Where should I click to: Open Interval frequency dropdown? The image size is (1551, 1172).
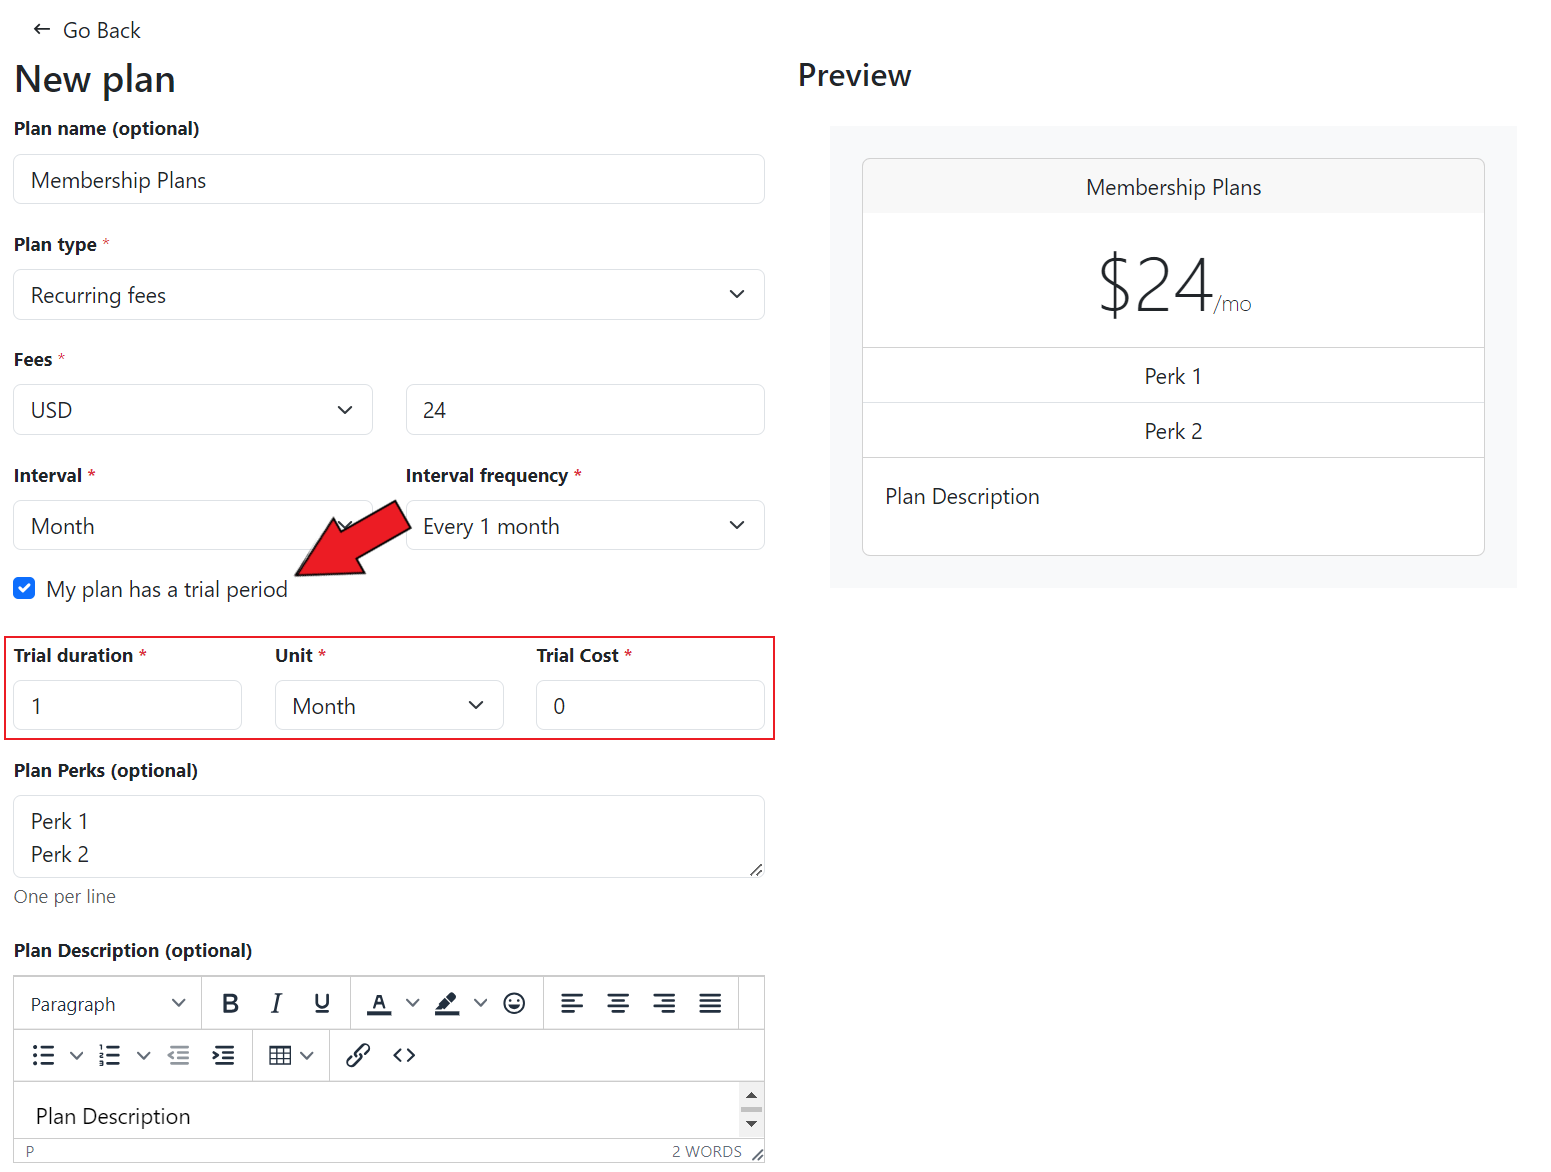coord(585,526)
